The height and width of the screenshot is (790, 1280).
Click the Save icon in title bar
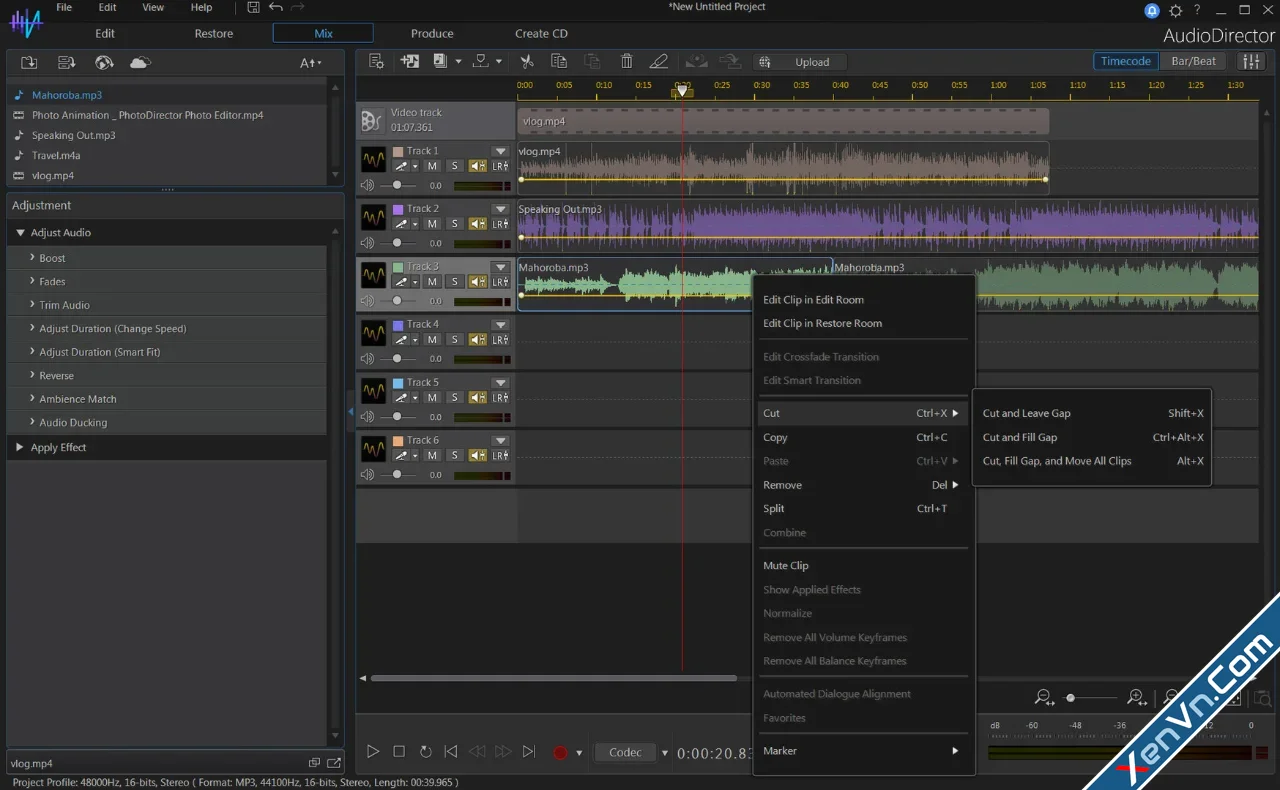253,7
